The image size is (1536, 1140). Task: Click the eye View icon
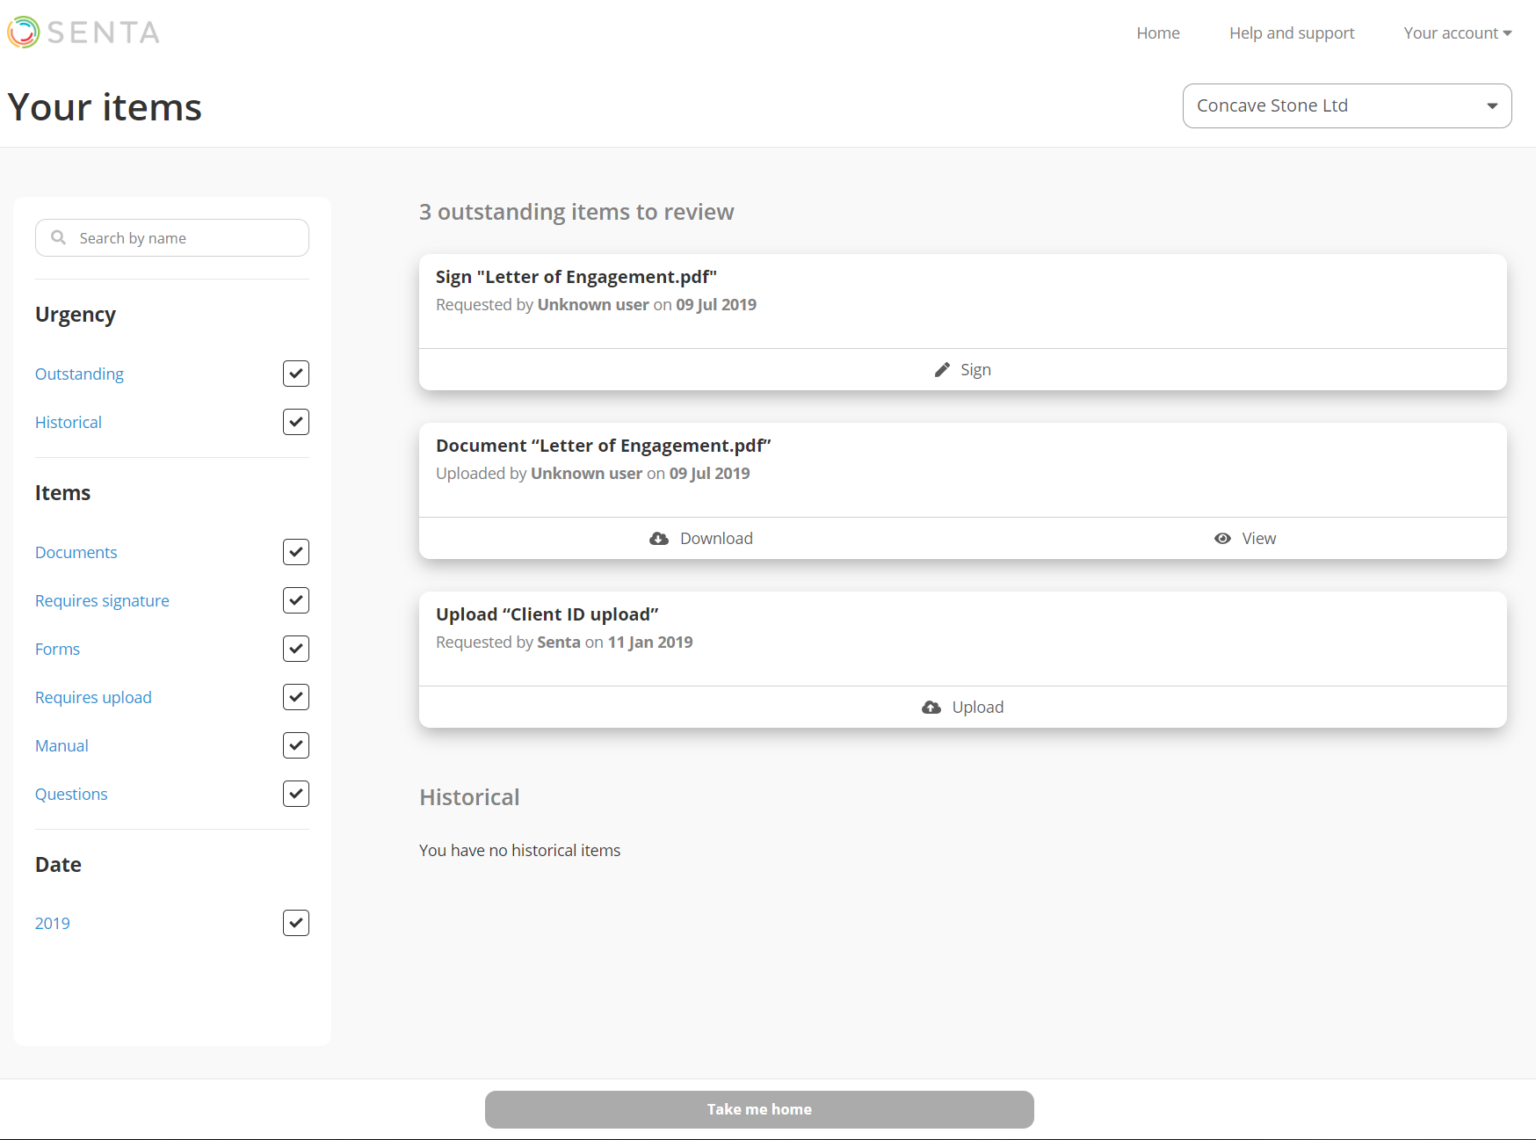click(x=1222, y=539)
